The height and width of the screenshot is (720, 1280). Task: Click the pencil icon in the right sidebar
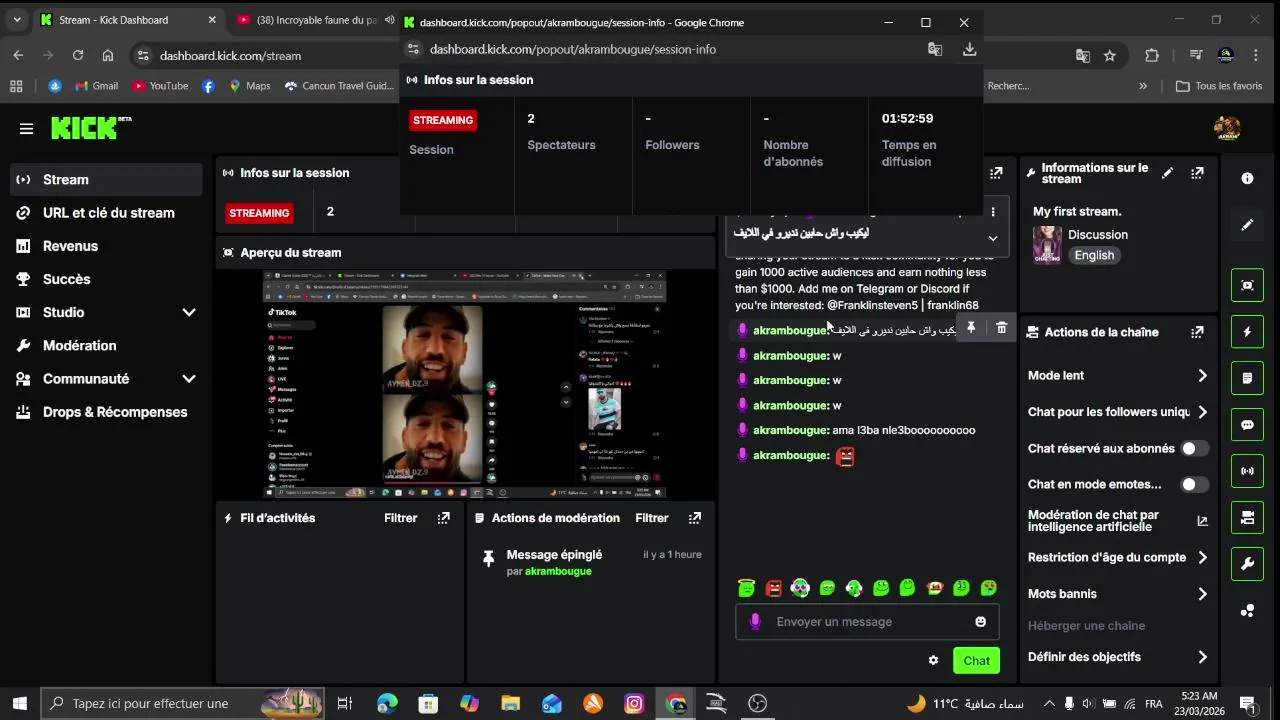tap(1247, 225)
